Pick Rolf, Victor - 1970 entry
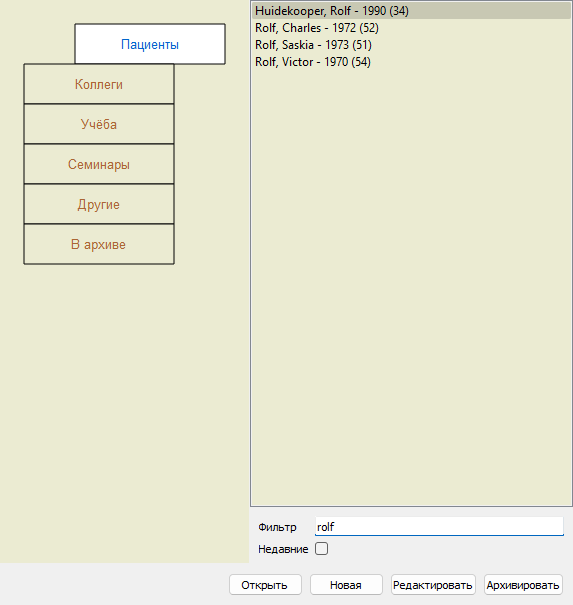This screenshot has height=605, width=573. point(411,62)
